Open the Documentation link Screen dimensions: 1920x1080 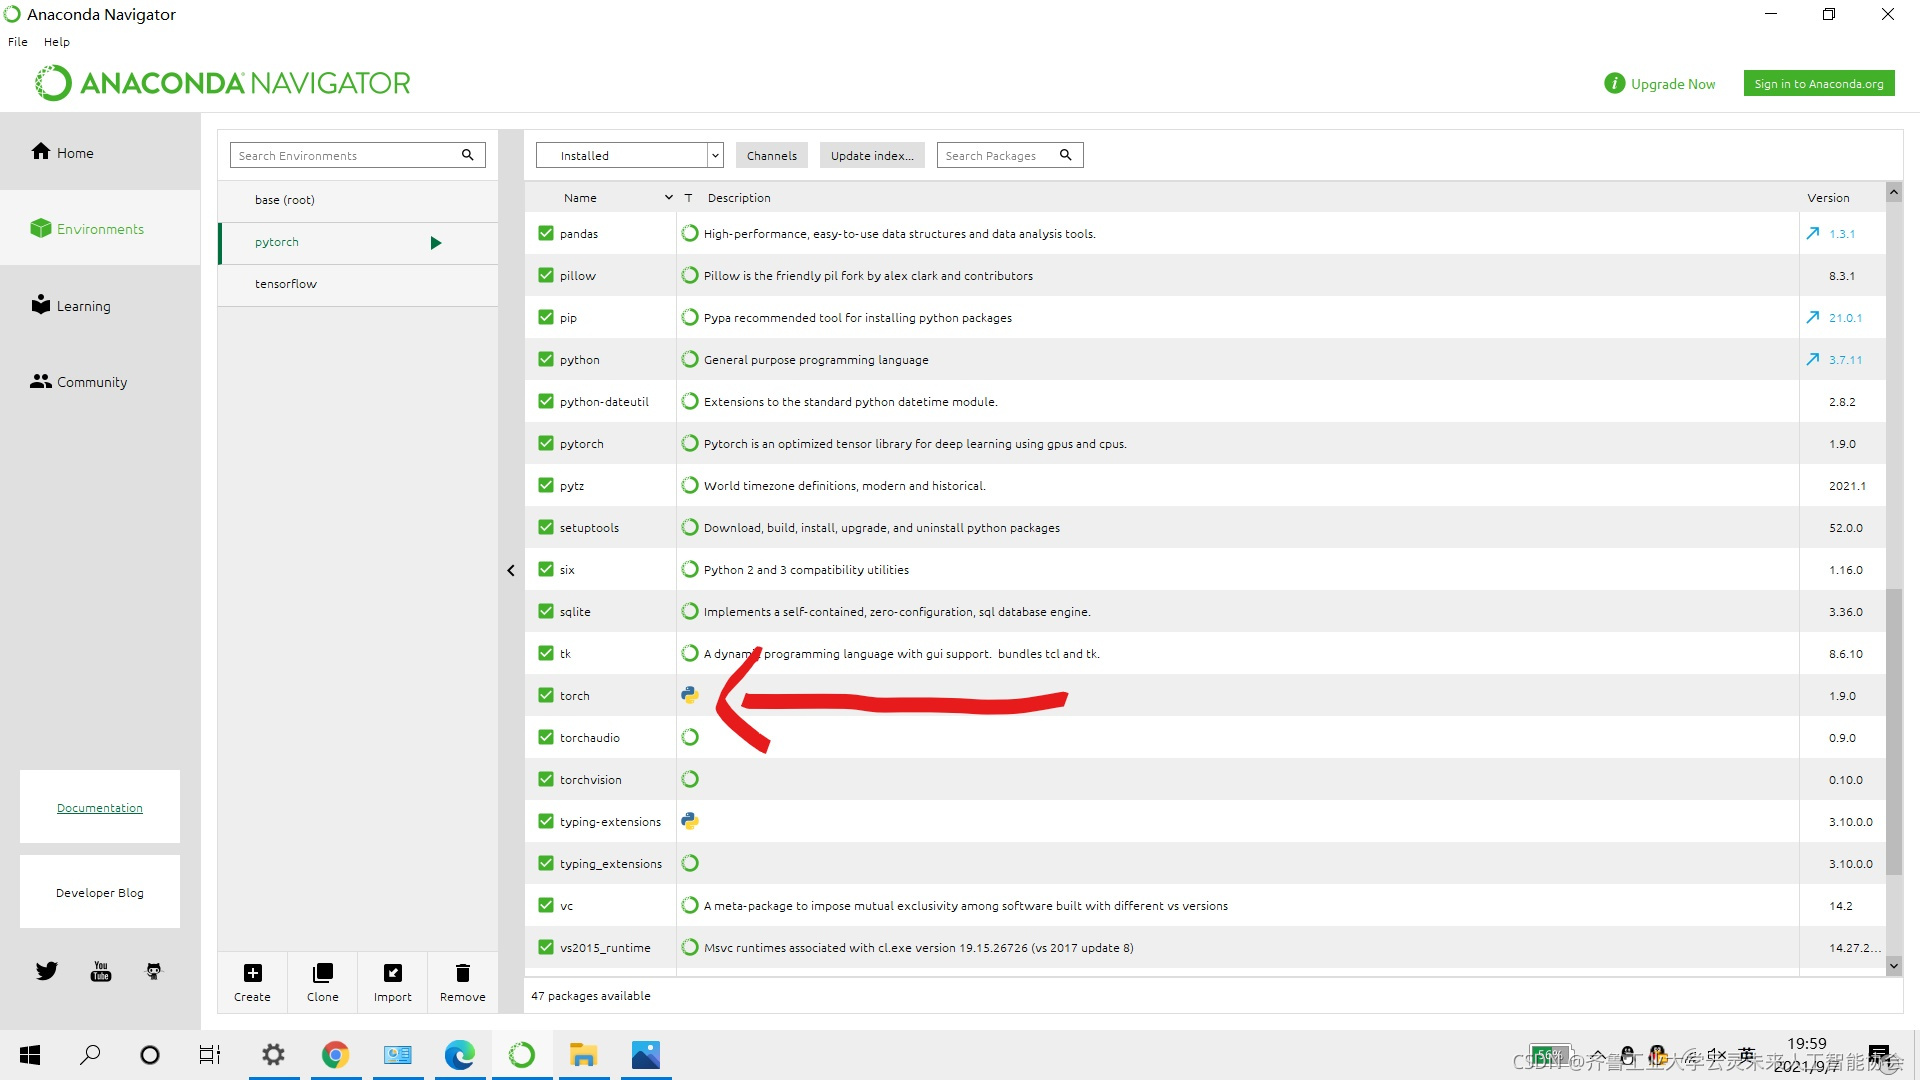100,807
